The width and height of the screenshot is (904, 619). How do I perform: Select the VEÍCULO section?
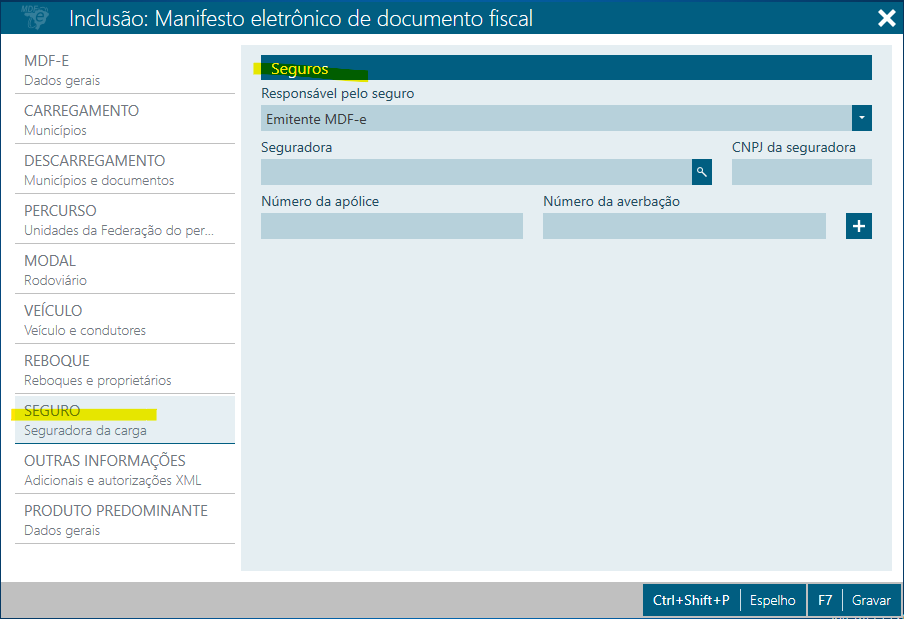tap(125, 320)
